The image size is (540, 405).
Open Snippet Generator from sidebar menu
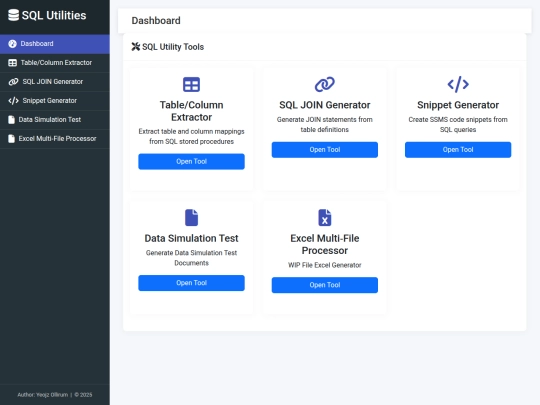coord(55,101)
